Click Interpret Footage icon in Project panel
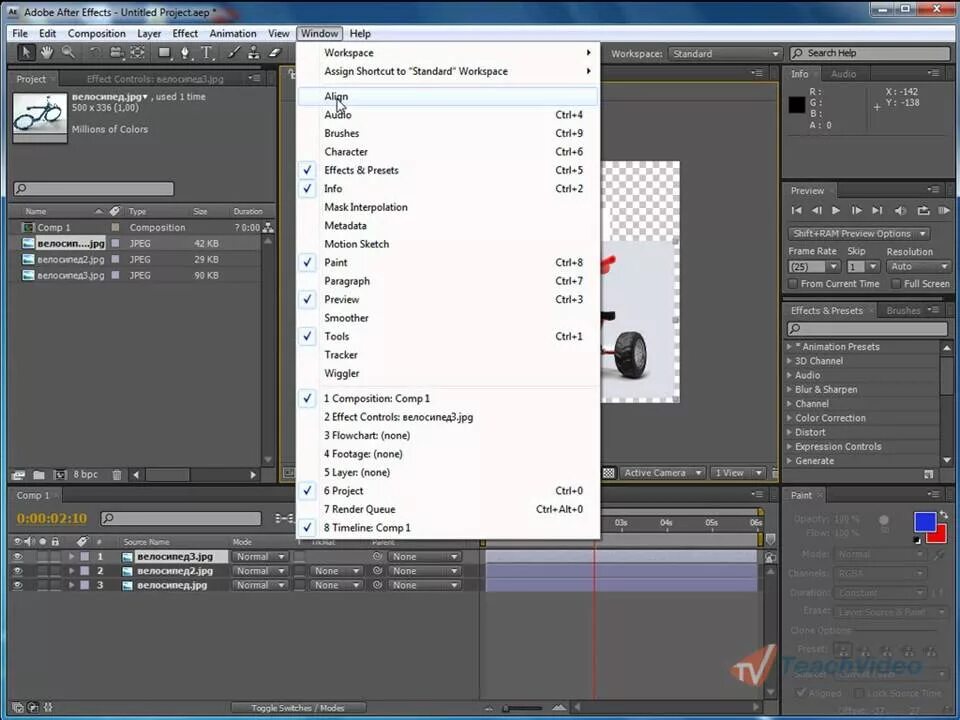960x720 pixels. point(18,474)
